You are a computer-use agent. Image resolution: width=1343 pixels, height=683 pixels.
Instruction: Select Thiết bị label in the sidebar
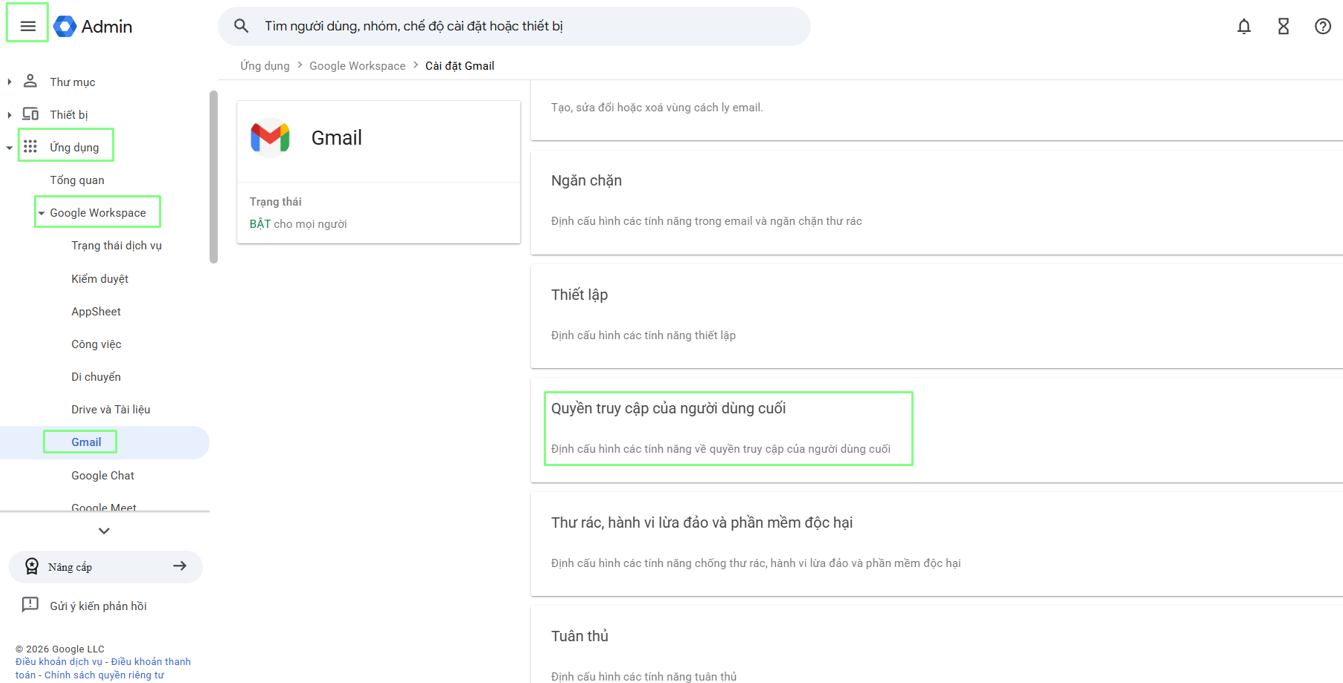click(x=69, y=115)
